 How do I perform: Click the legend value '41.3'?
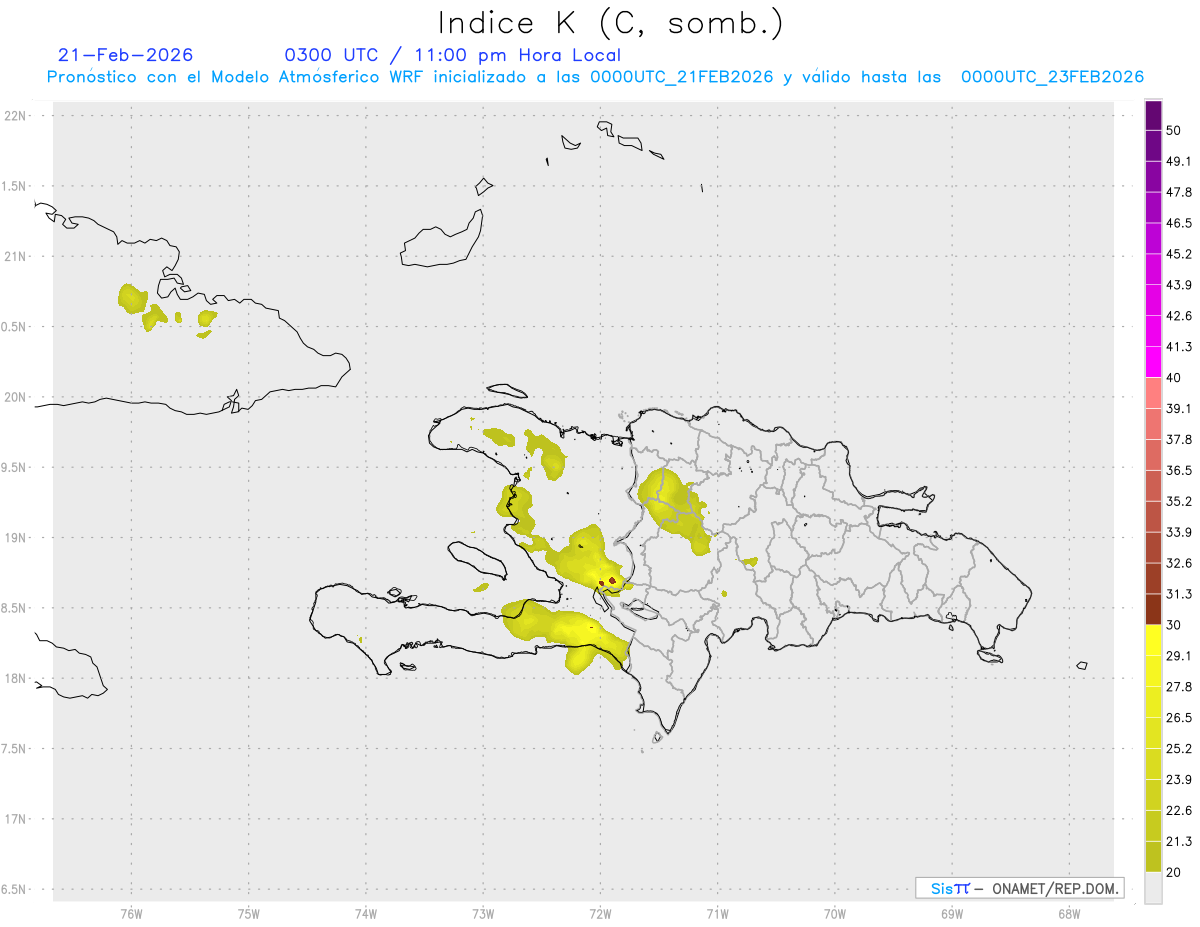[x=1179, y=347]
